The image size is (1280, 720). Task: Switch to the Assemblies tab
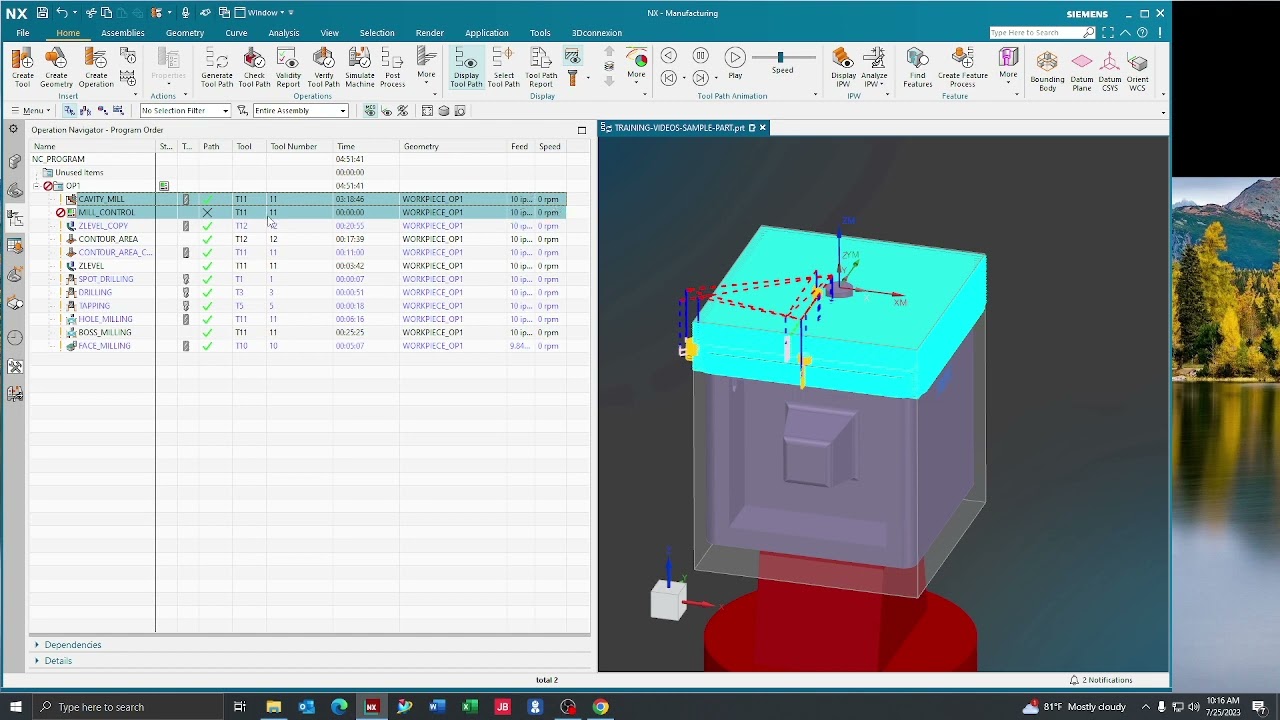[123, 33]
